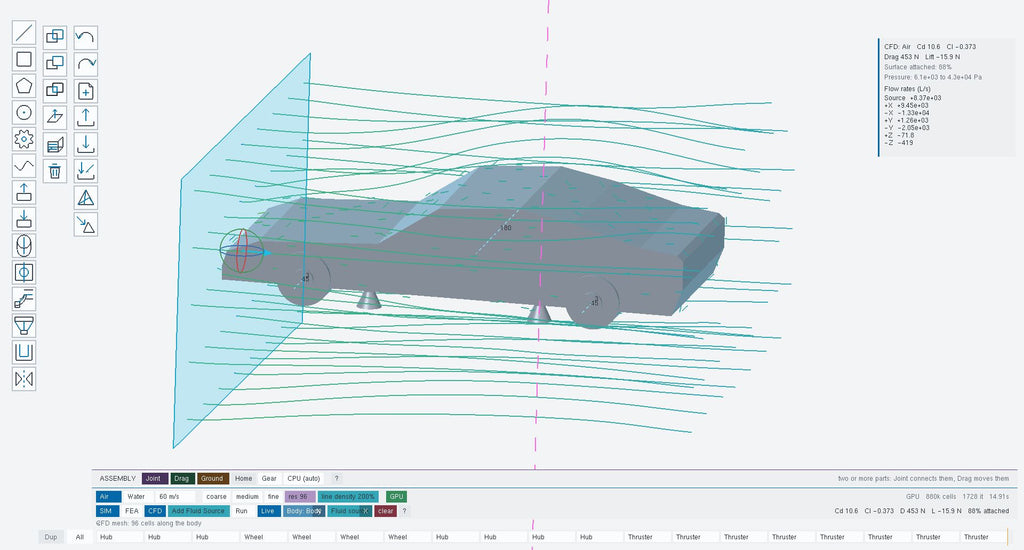Edit the 60 m/s speed field

(x=176, y=496)
